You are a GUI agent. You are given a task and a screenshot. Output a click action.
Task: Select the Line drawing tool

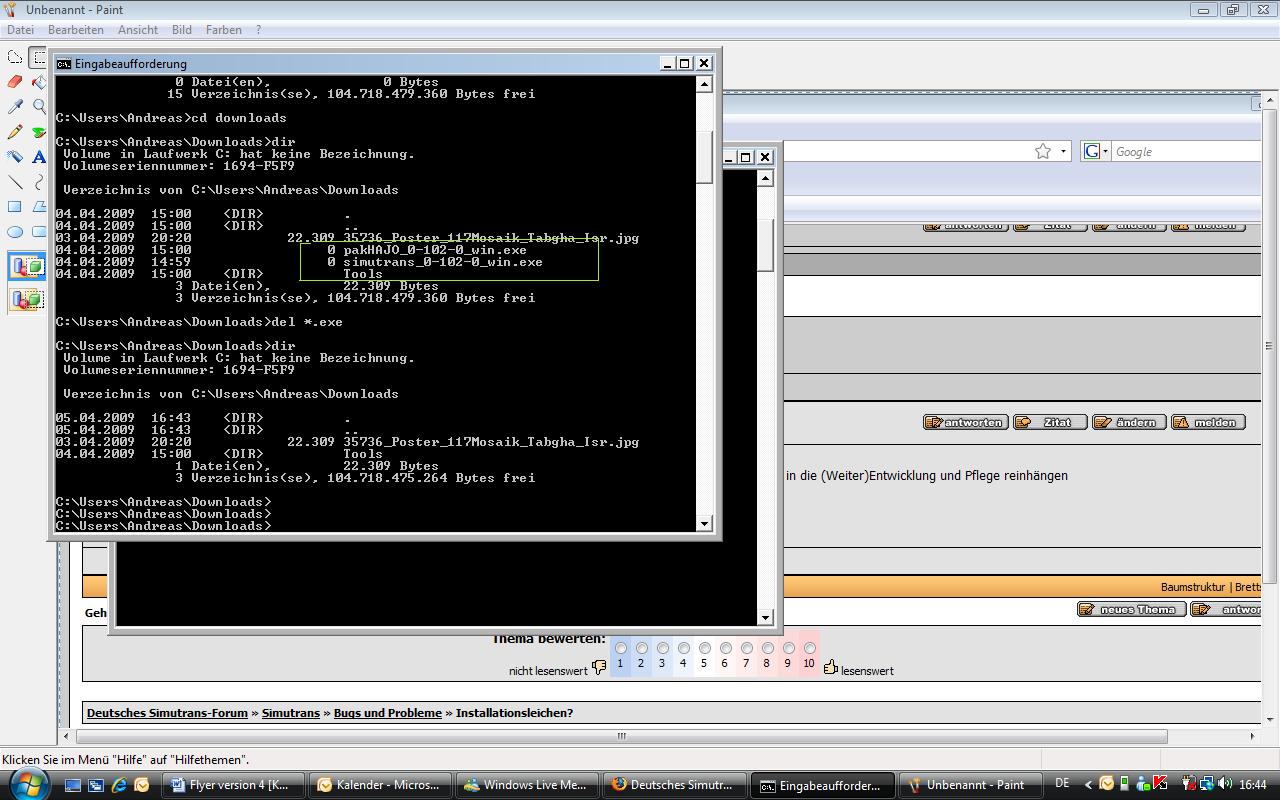(x=15, y=182)
